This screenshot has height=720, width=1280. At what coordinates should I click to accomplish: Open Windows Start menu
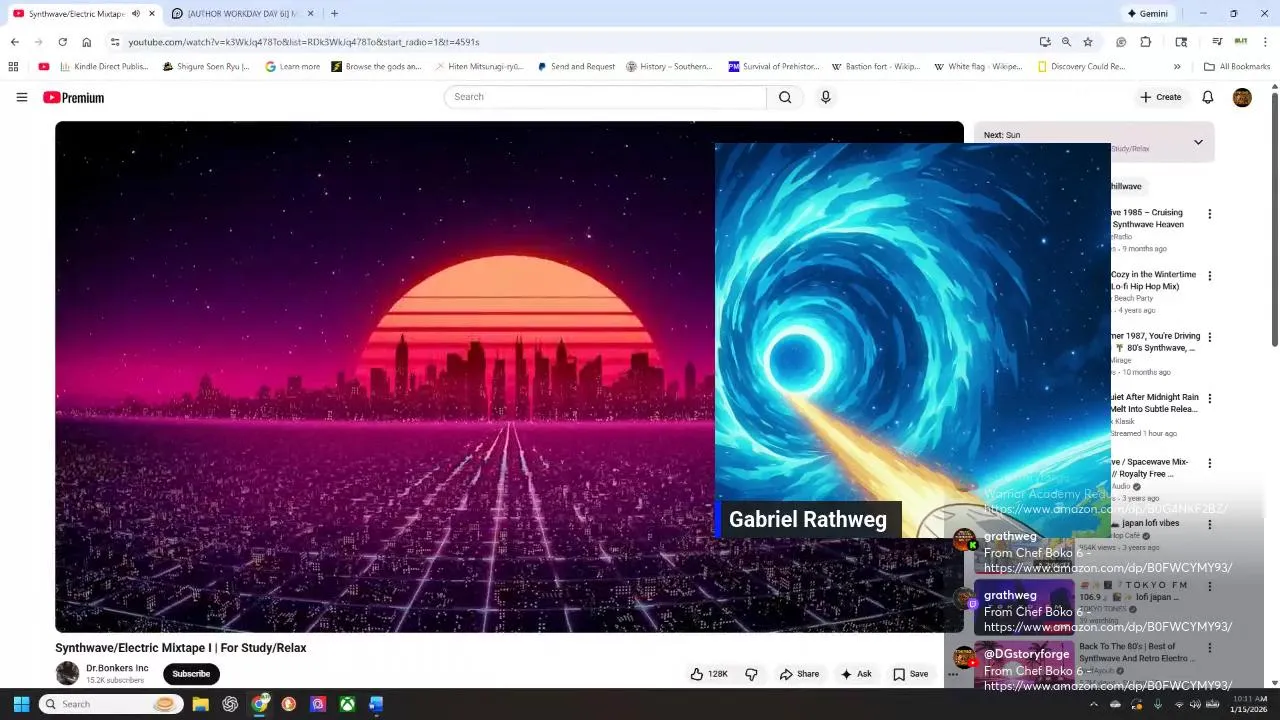(21, 704)
